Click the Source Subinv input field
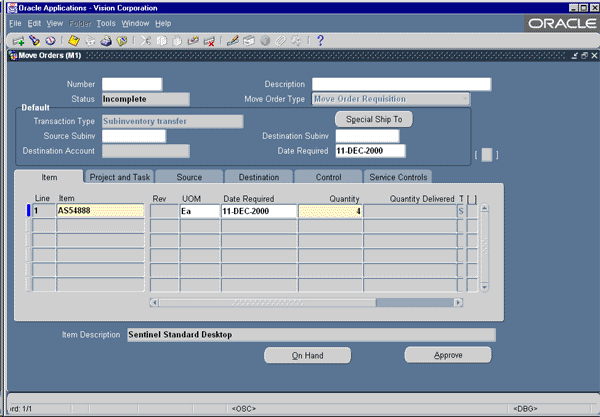This screenshot has width=600, height=417. 133,136
